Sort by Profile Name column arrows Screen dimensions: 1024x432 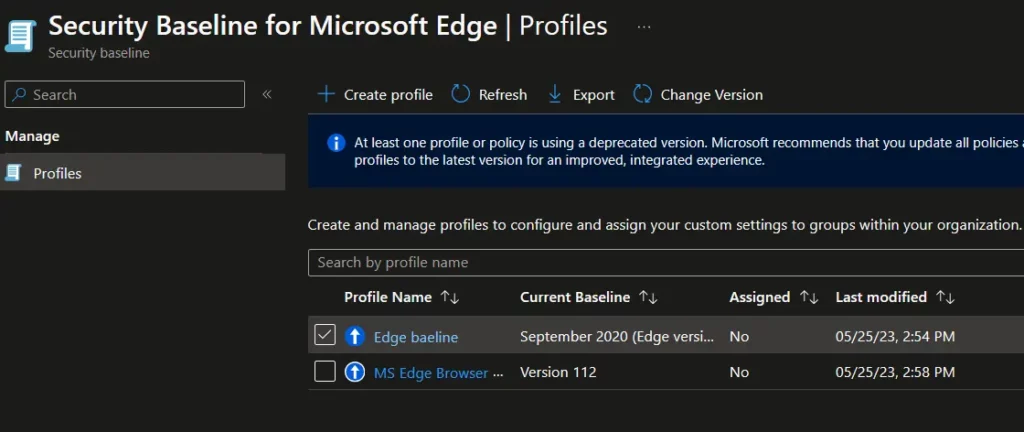(450, 298)
